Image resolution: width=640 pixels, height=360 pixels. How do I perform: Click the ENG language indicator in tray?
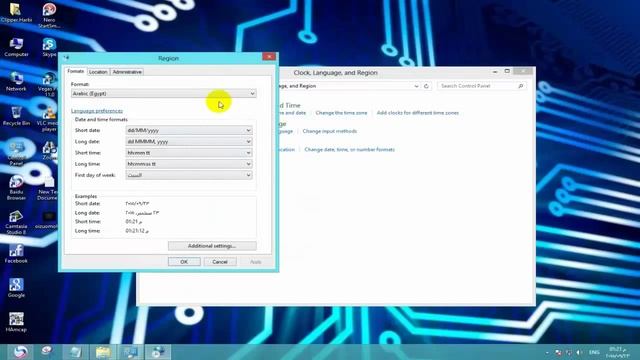(x=594, y=352)
